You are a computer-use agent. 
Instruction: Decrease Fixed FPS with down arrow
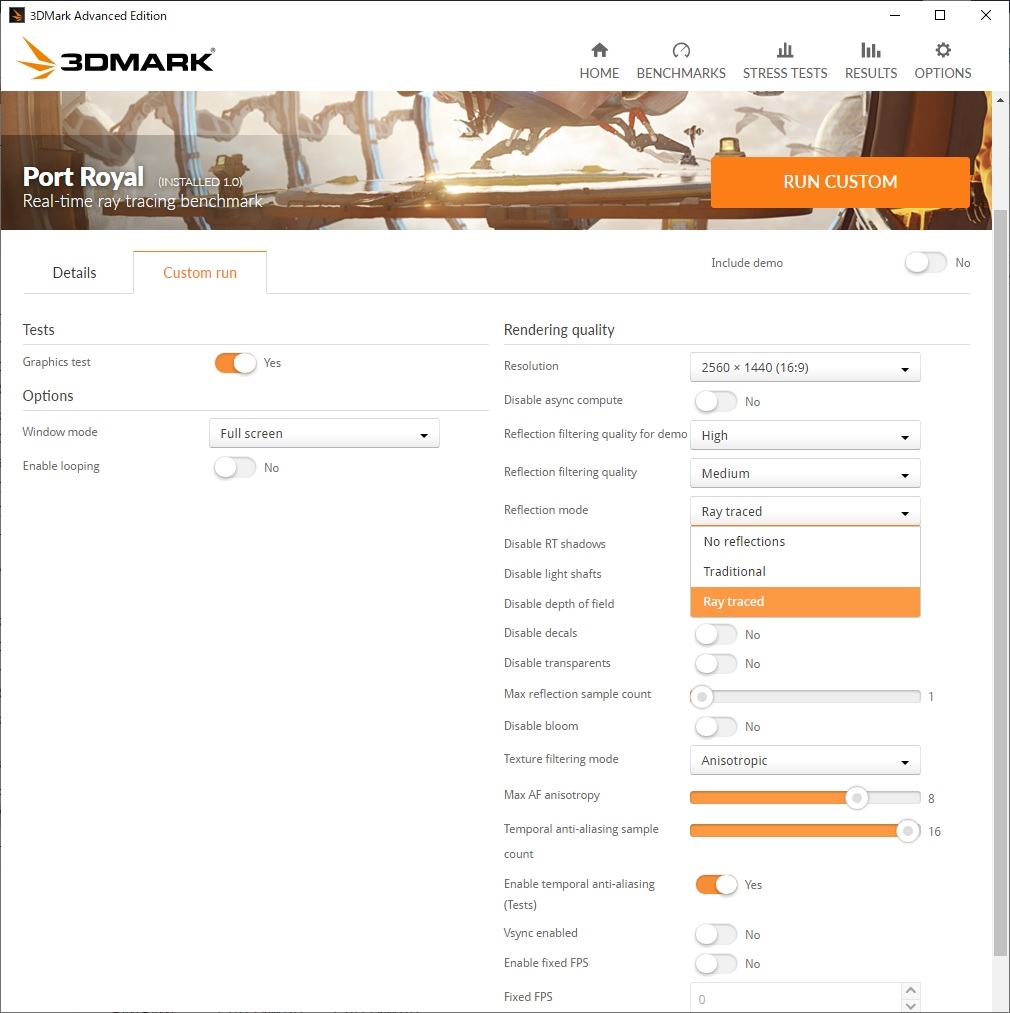tap(911, 1005)
